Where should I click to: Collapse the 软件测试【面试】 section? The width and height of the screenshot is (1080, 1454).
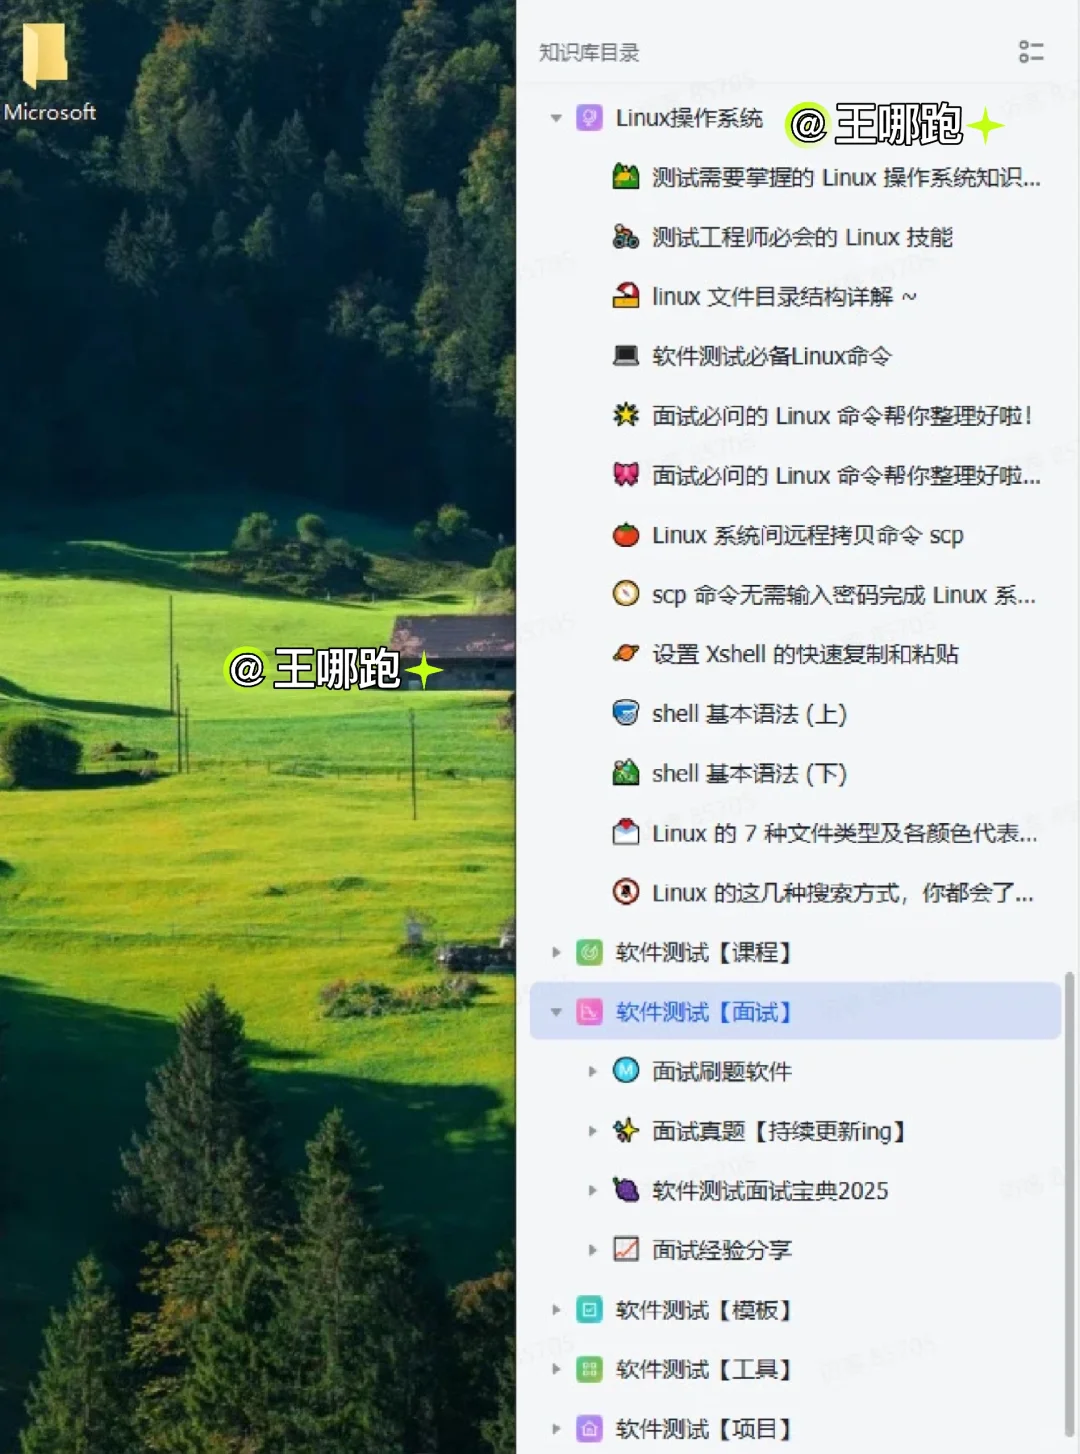click(556, 1012)
